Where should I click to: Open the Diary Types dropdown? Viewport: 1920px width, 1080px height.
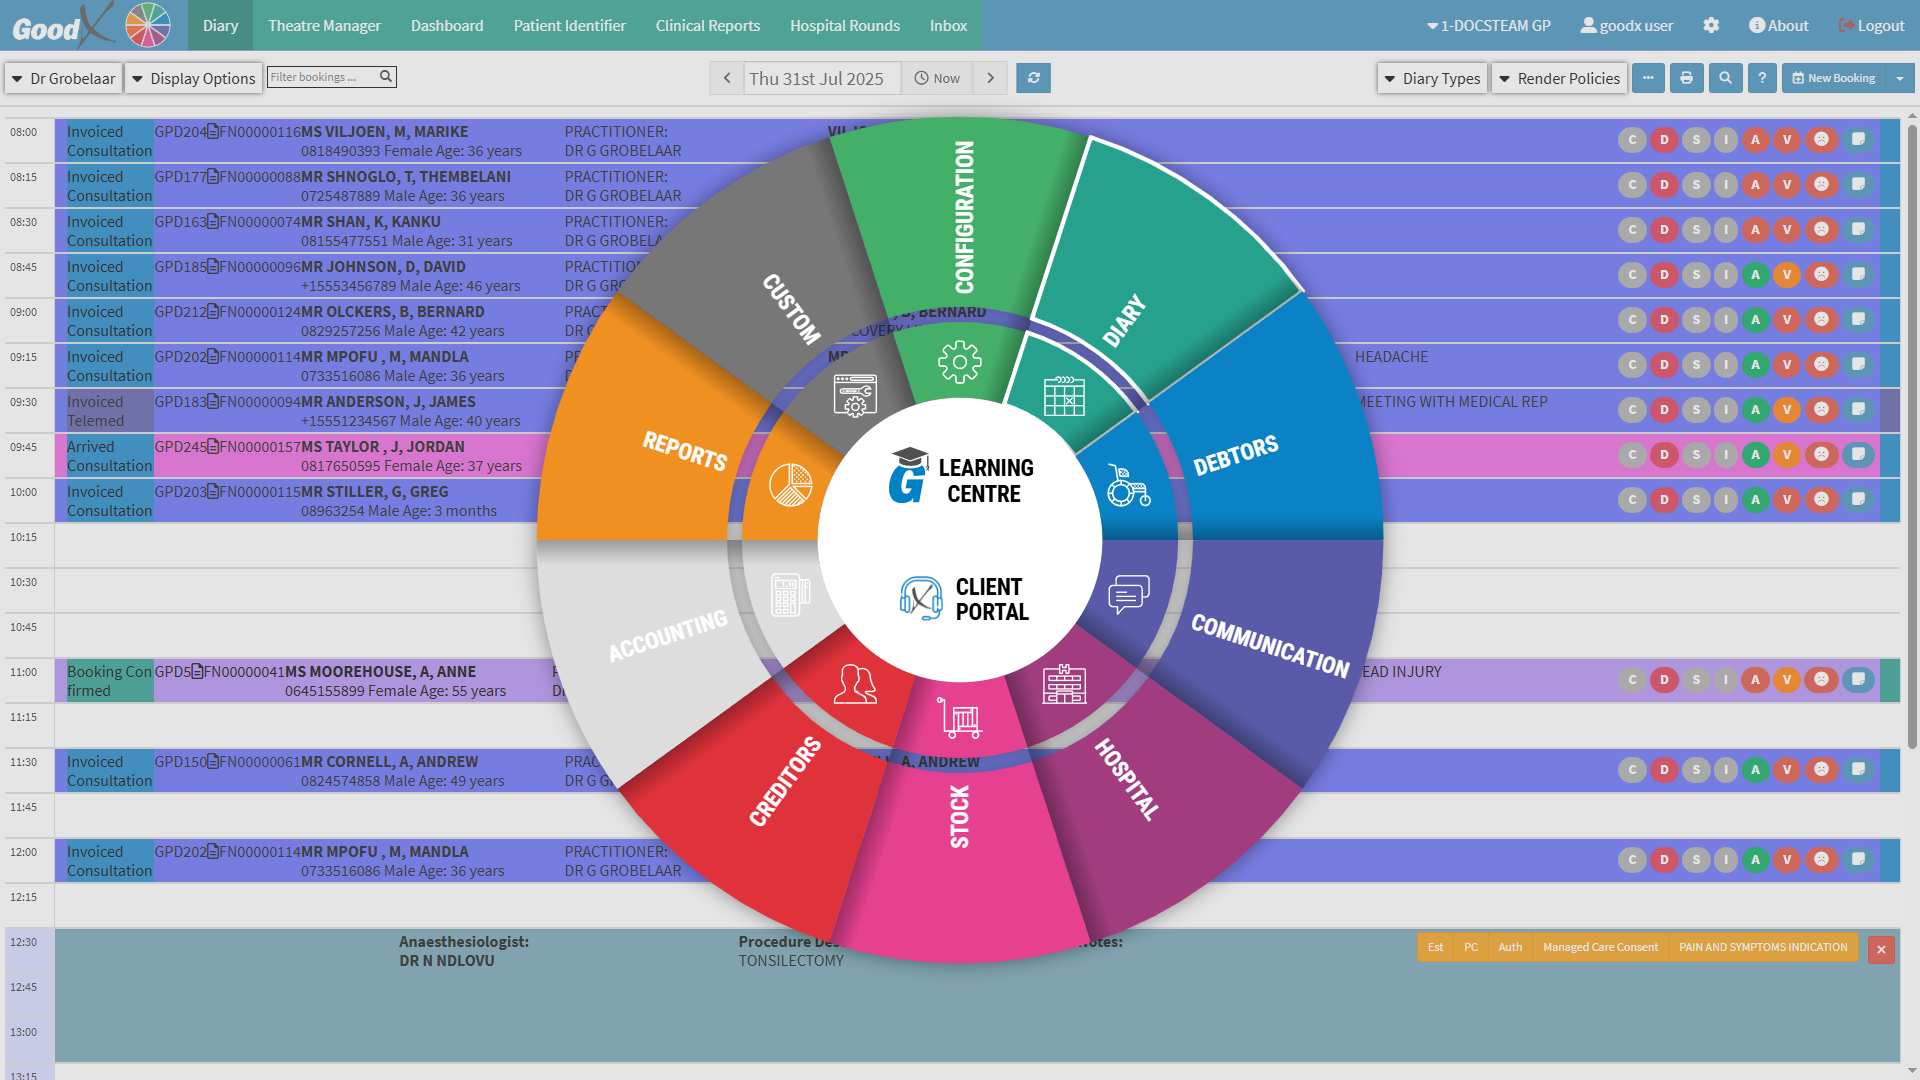(1432, 78)
